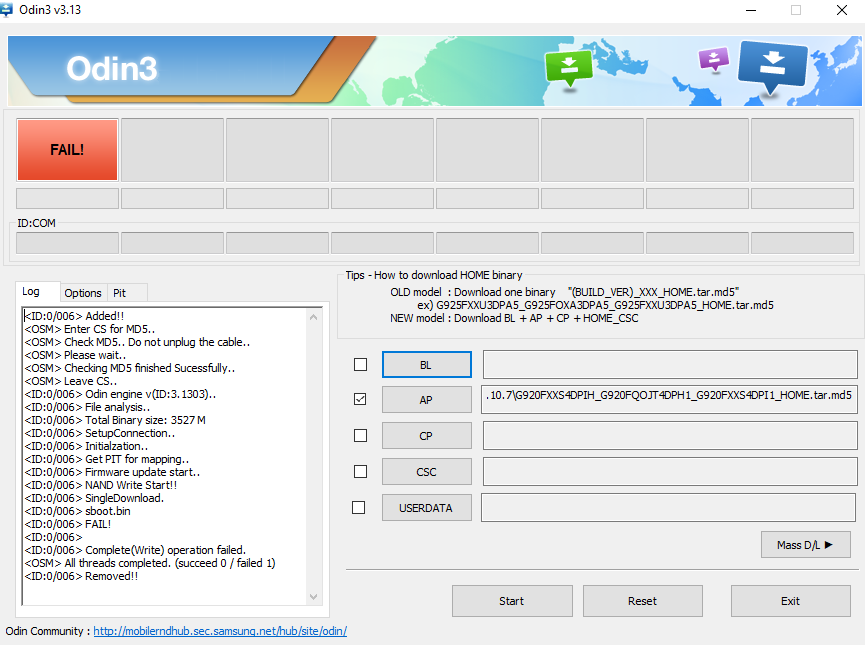The width and height of the screenshot is (865, 645).
Task: Tick the CSC checkbox
Action: [x=360, y=471]
